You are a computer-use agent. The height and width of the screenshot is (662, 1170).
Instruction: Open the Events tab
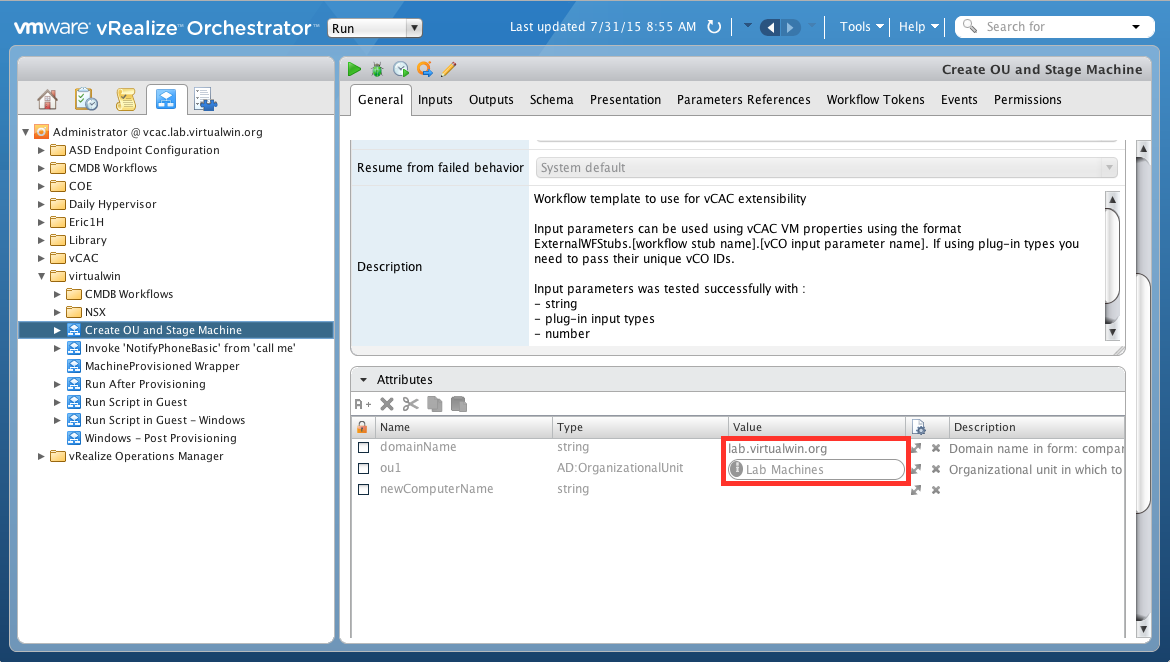click(x=959, y=100)
